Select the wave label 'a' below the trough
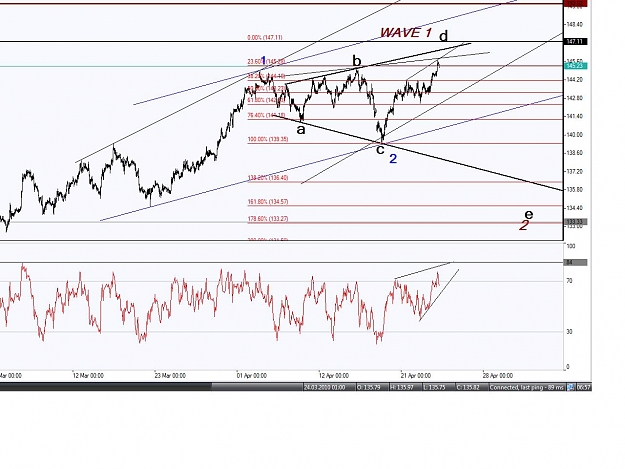625x469 pixels. 301,129
